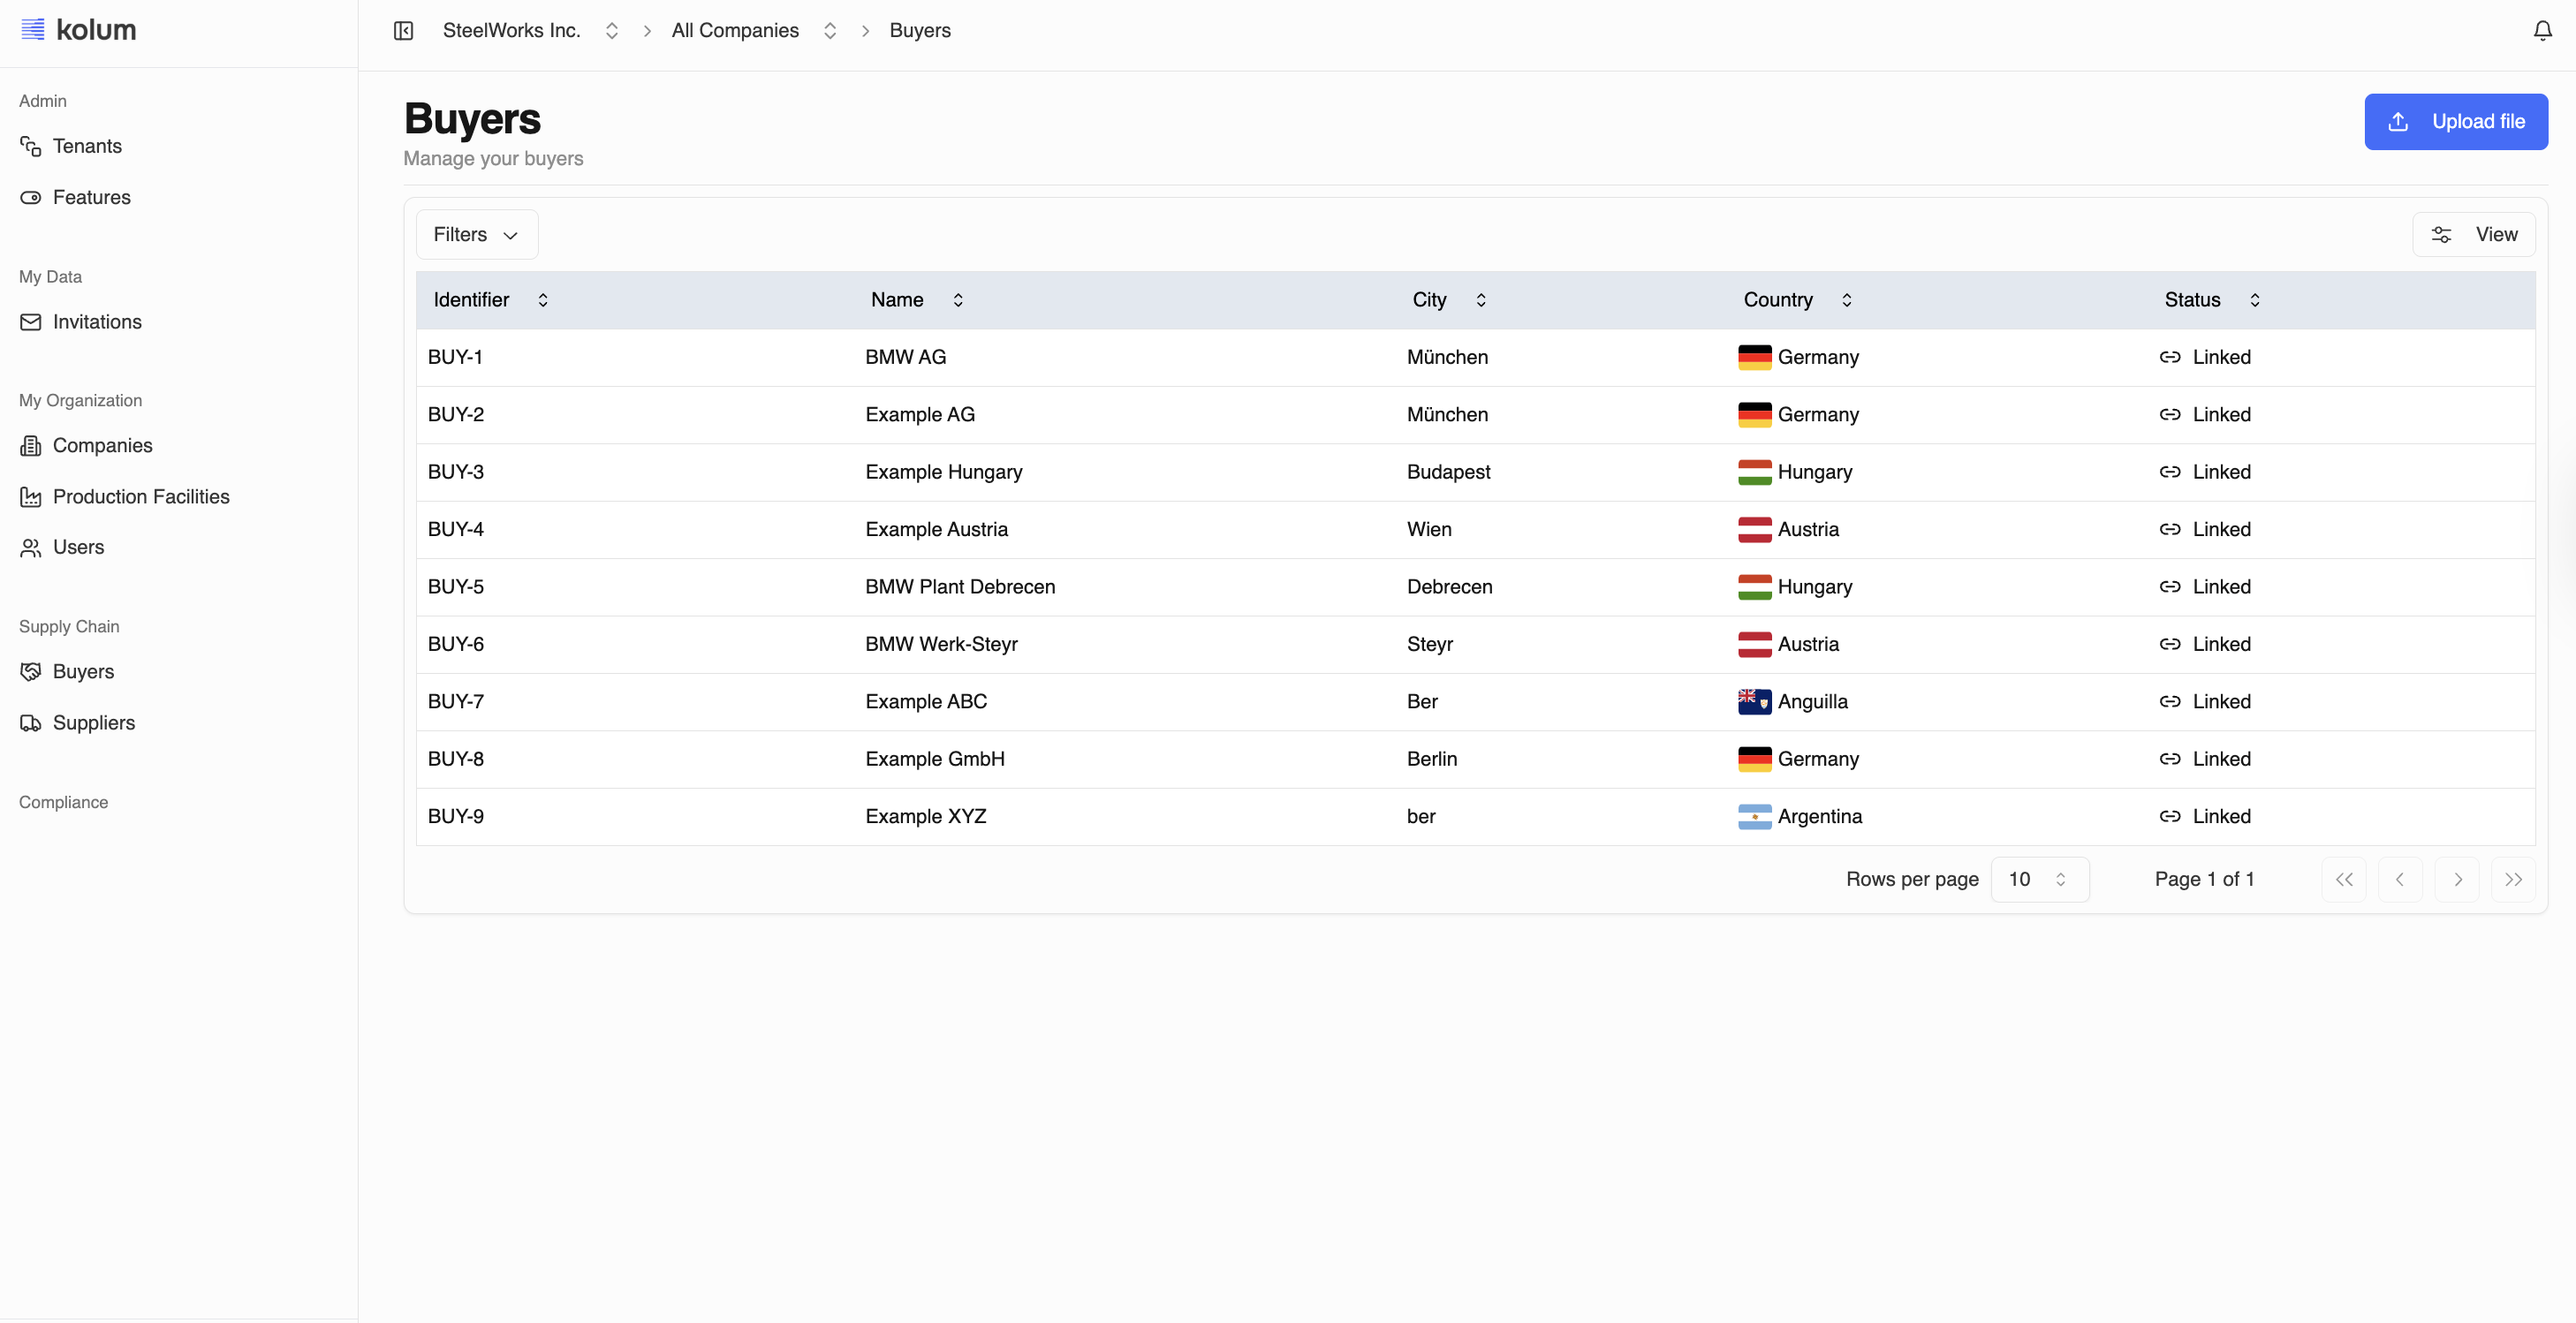
Task: Go to last page double-chevron
Action: pos(2513,879)
